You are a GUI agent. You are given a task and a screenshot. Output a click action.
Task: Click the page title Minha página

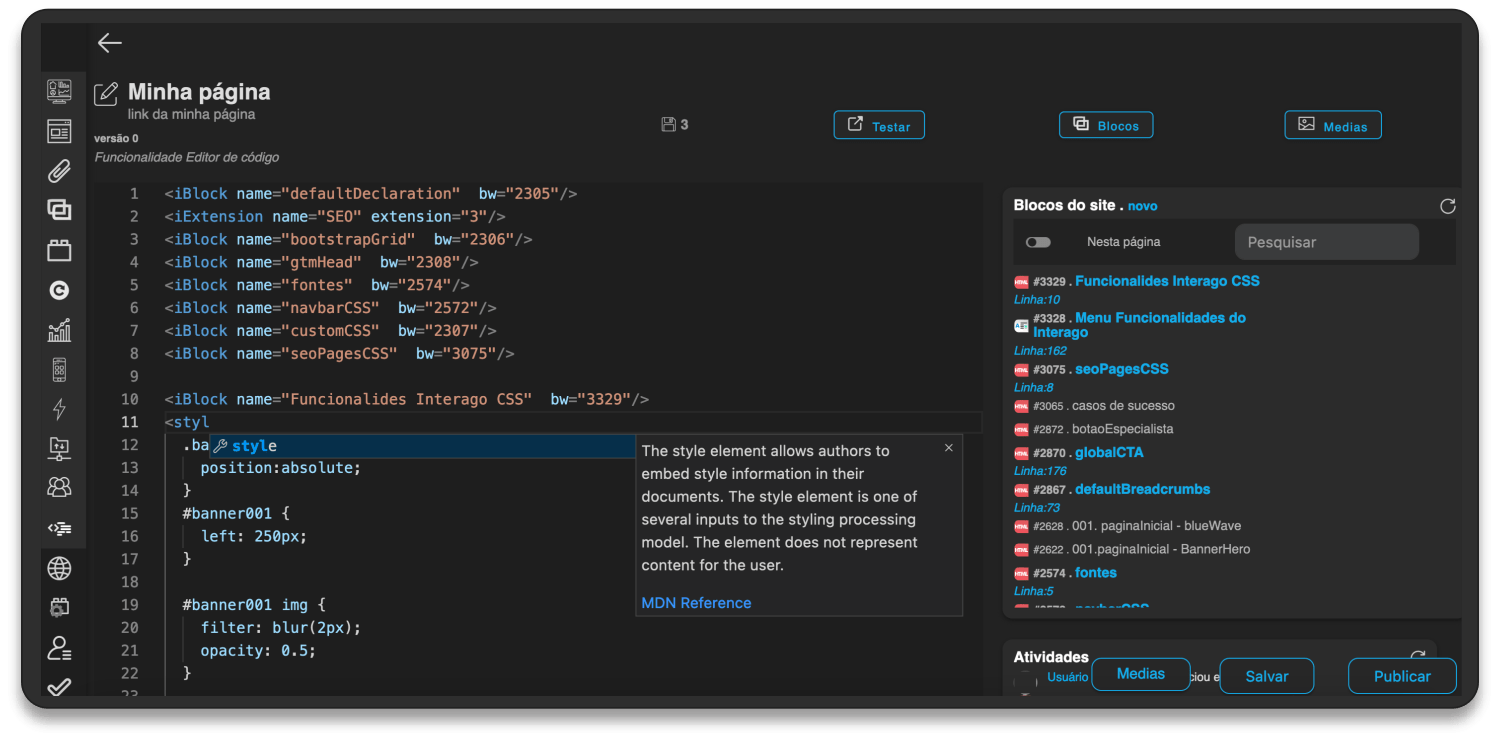[x=199, y=92]
